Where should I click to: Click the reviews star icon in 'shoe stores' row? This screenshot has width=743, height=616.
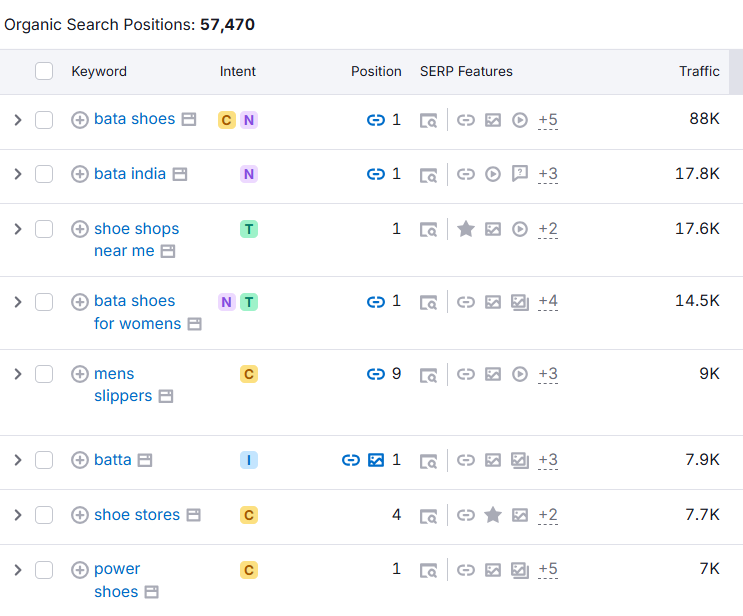493,515
